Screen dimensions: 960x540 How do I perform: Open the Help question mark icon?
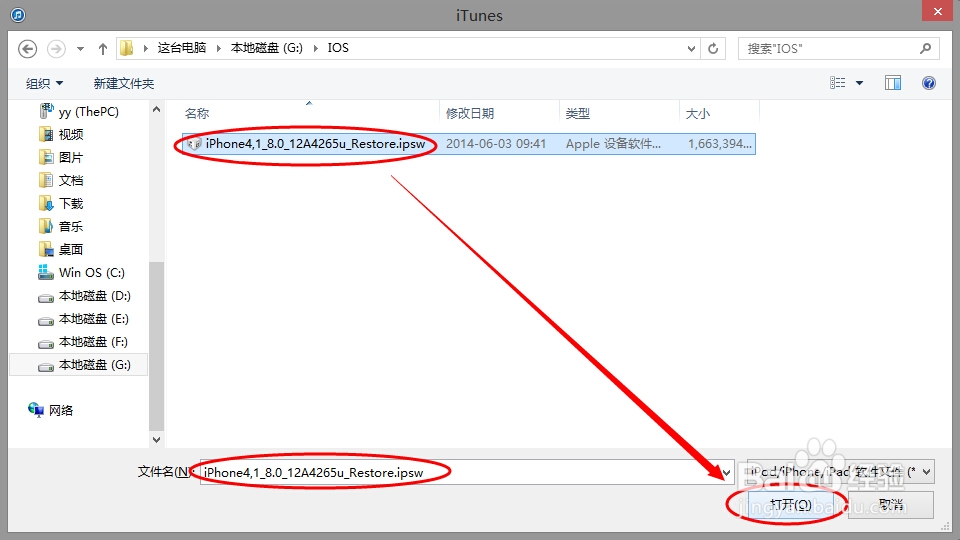[x=929, y=83]
